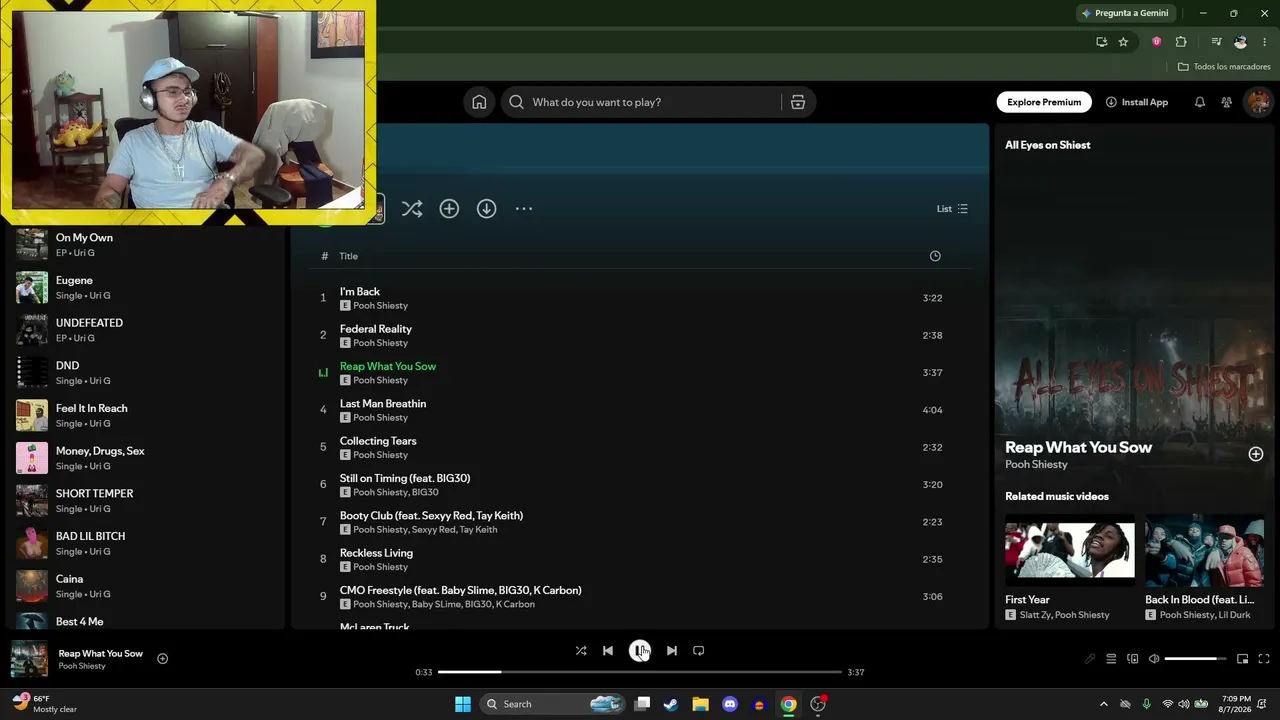
Task: Open the Eugene single in the library
Action: 145,288
